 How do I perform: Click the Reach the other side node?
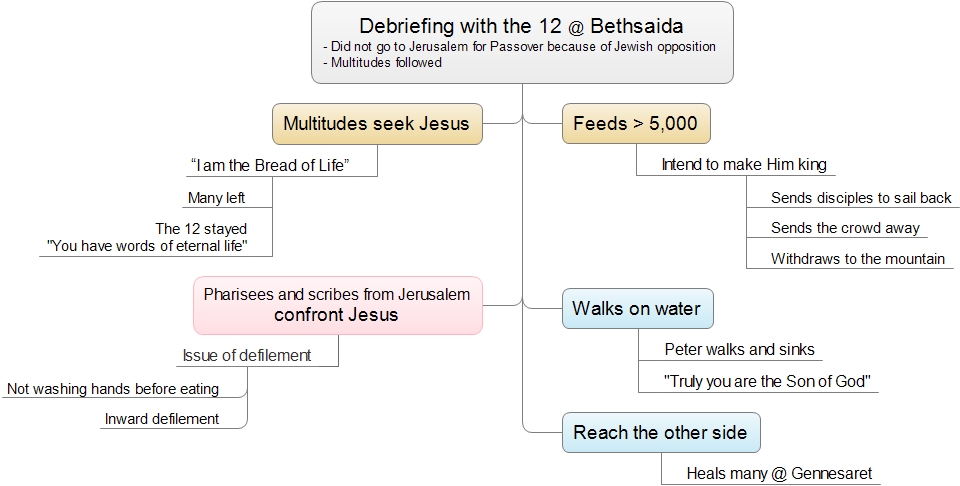(661, 433)
